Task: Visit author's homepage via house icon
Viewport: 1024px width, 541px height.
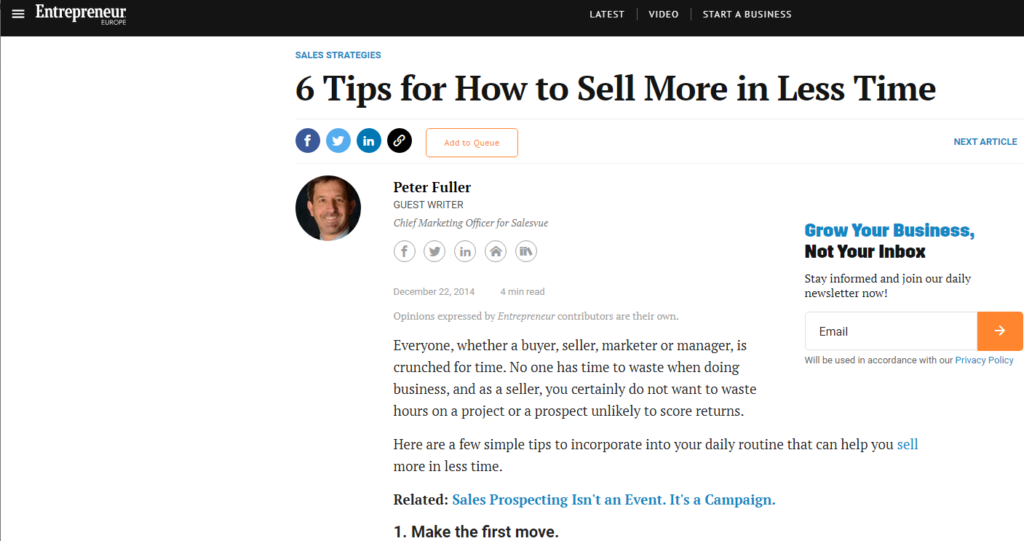Action: coord(495,251)
